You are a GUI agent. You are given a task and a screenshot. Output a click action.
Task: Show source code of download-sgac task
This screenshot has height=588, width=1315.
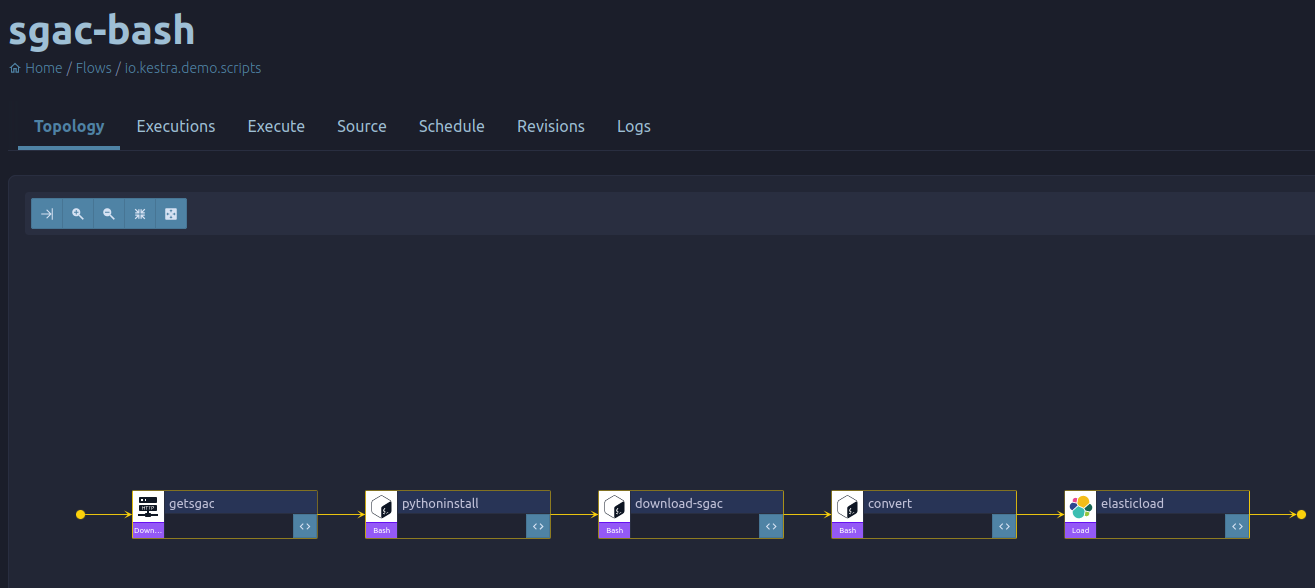[x=771, y=526]
